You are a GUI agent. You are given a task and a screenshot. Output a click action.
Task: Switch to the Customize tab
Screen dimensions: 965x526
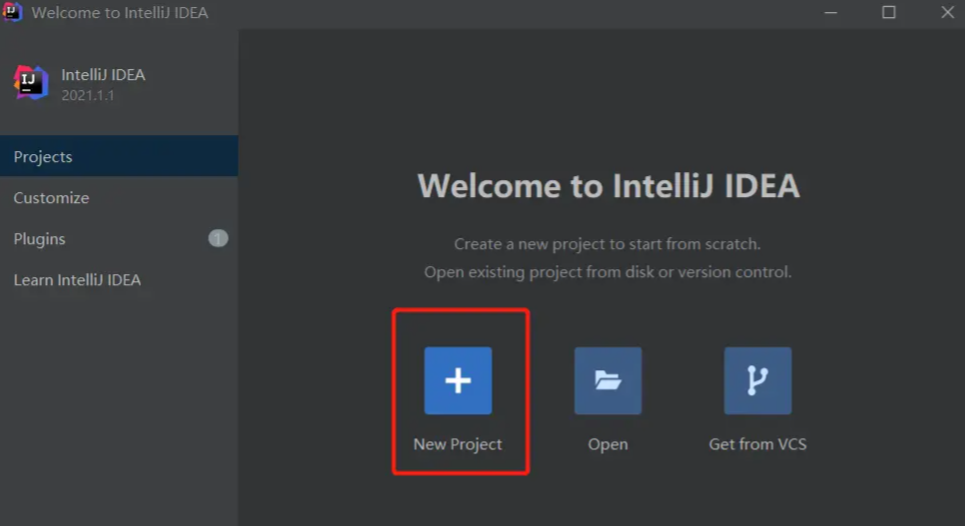point(119,197)
